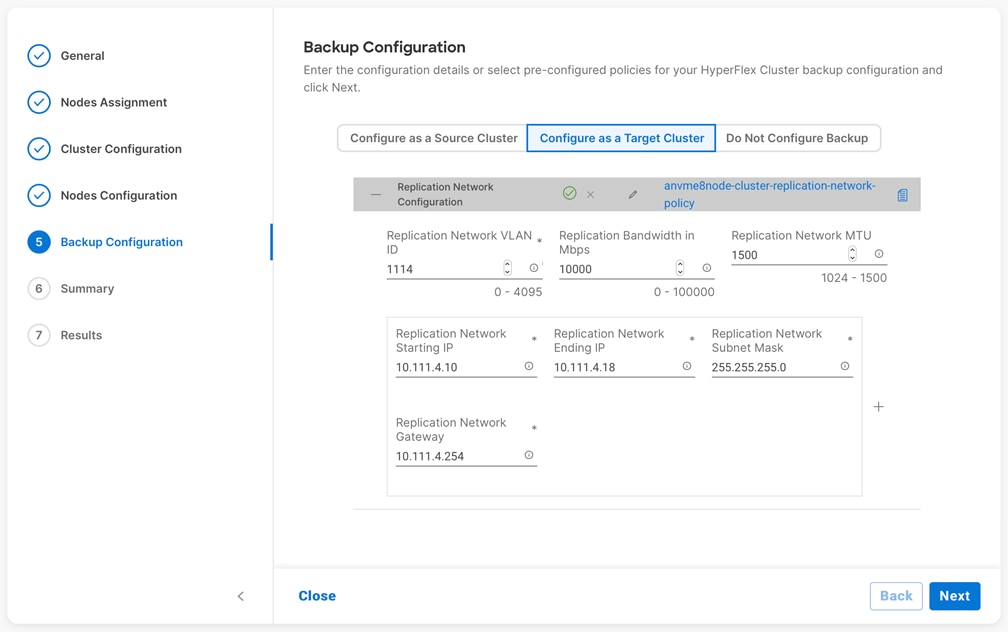Go to the Summary step
Screen dimensions: 1008x632
[87, 289]
